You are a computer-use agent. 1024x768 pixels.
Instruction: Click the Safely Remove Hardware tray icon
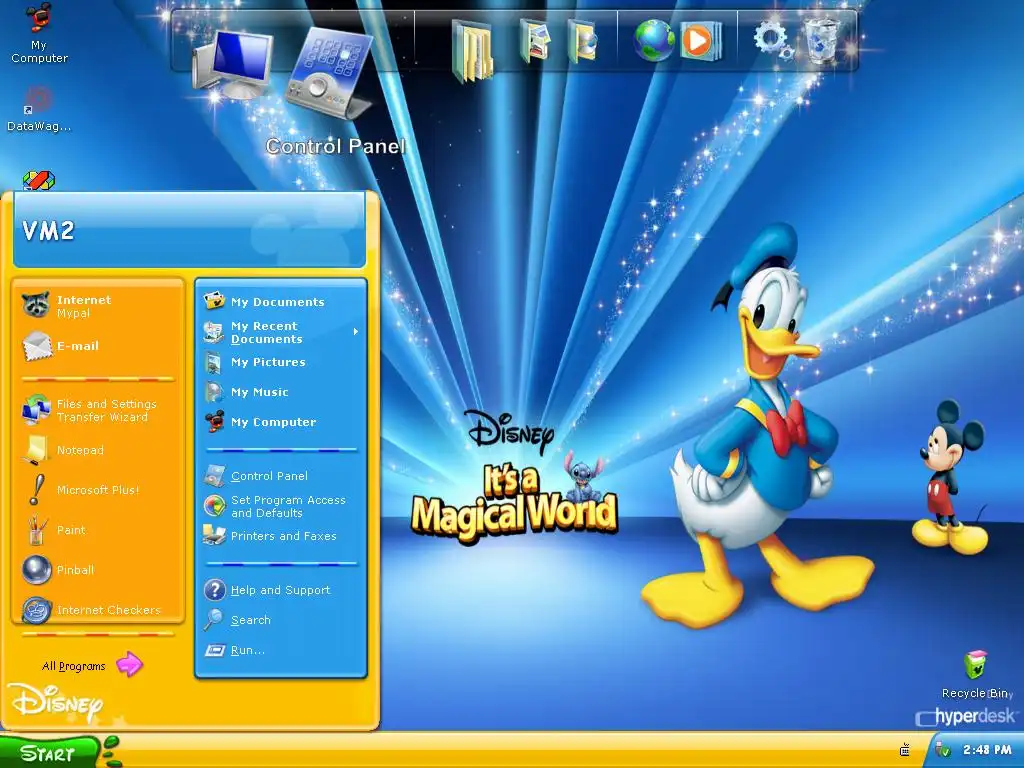coord(941,750)
